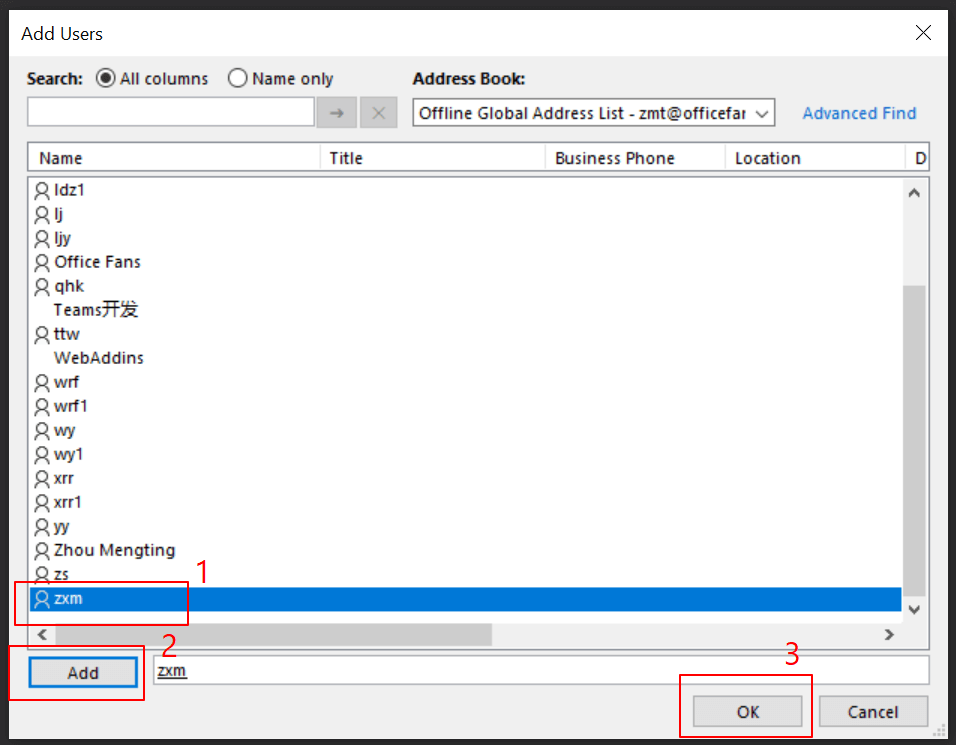Confirm with the OK button
This screenshot has height=745, width=956.
(748, 712)
